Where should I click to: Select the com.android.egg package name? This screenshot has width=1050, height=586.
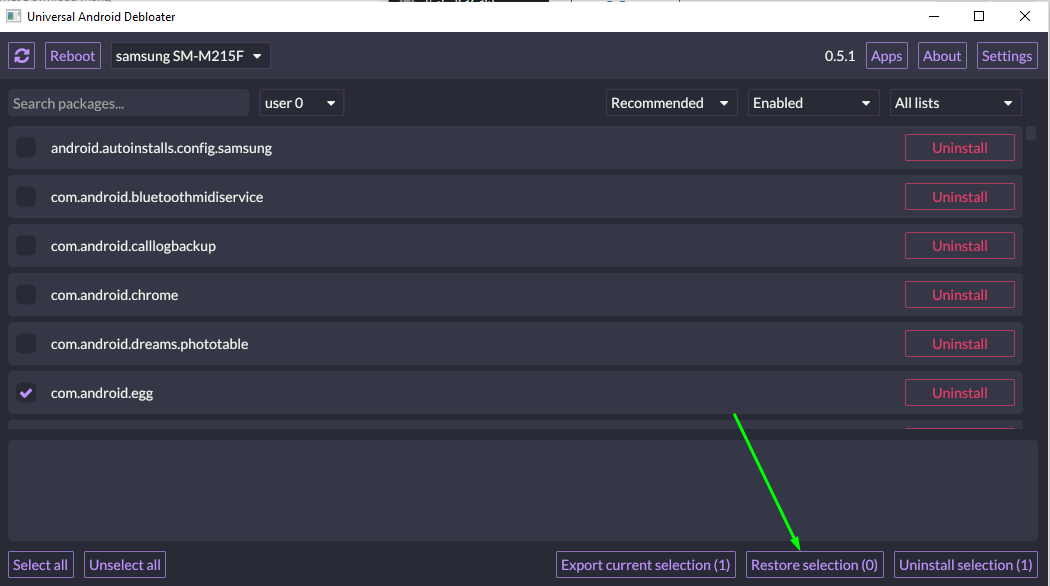point(102,393)
